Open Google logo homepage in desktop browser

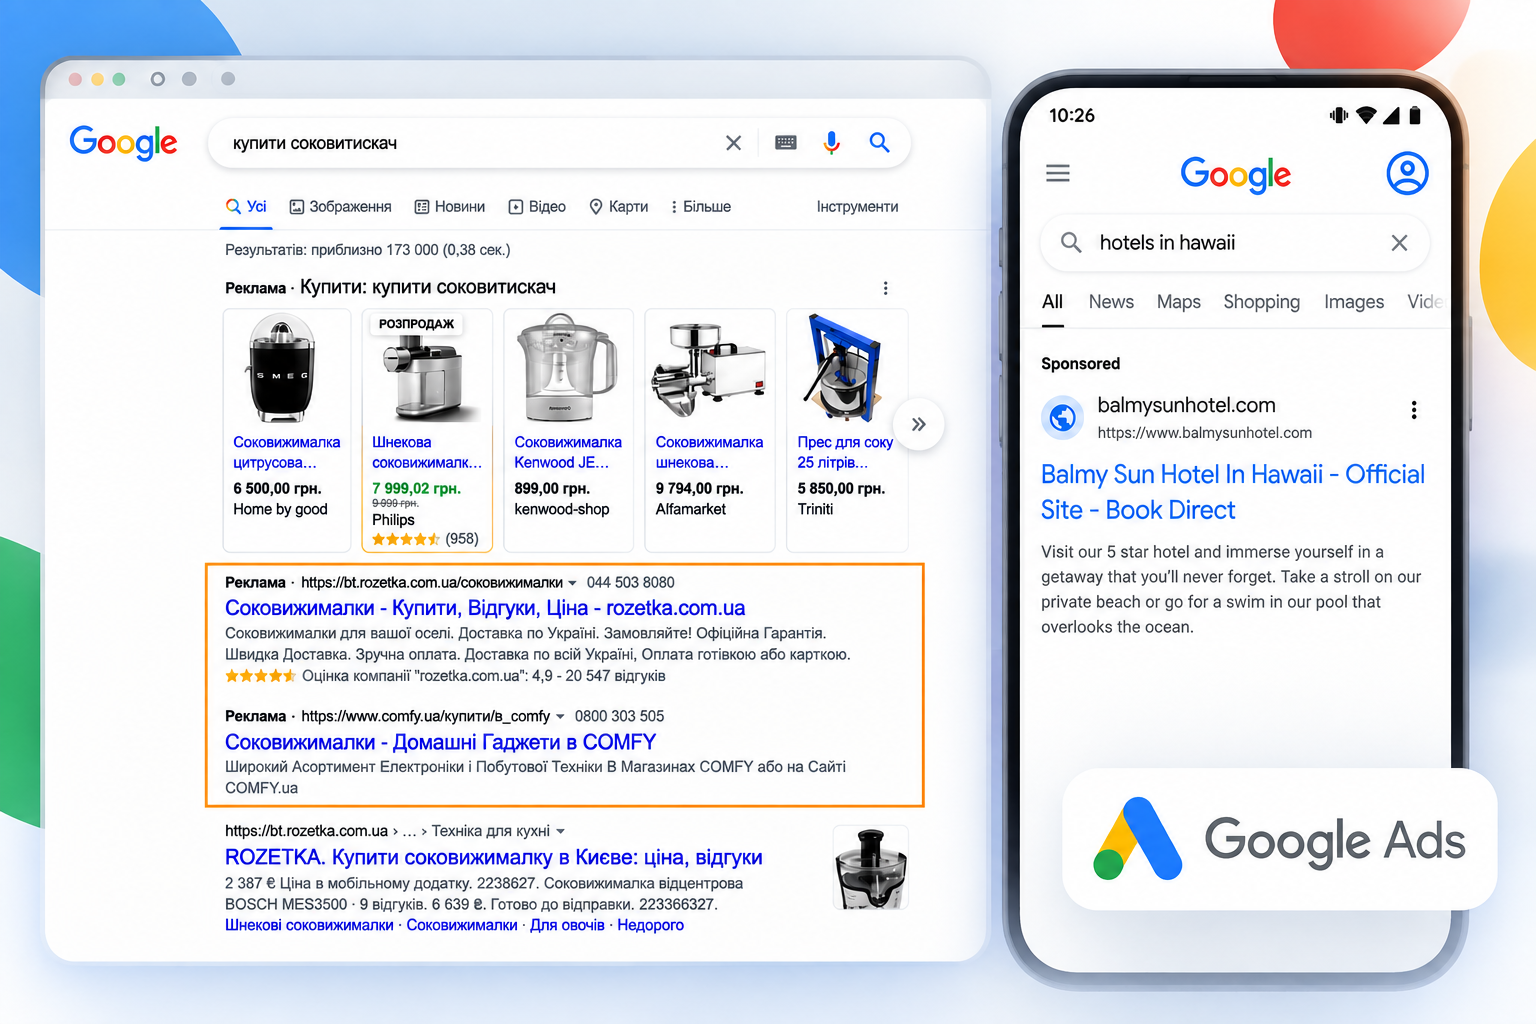[x=123, y=143]
